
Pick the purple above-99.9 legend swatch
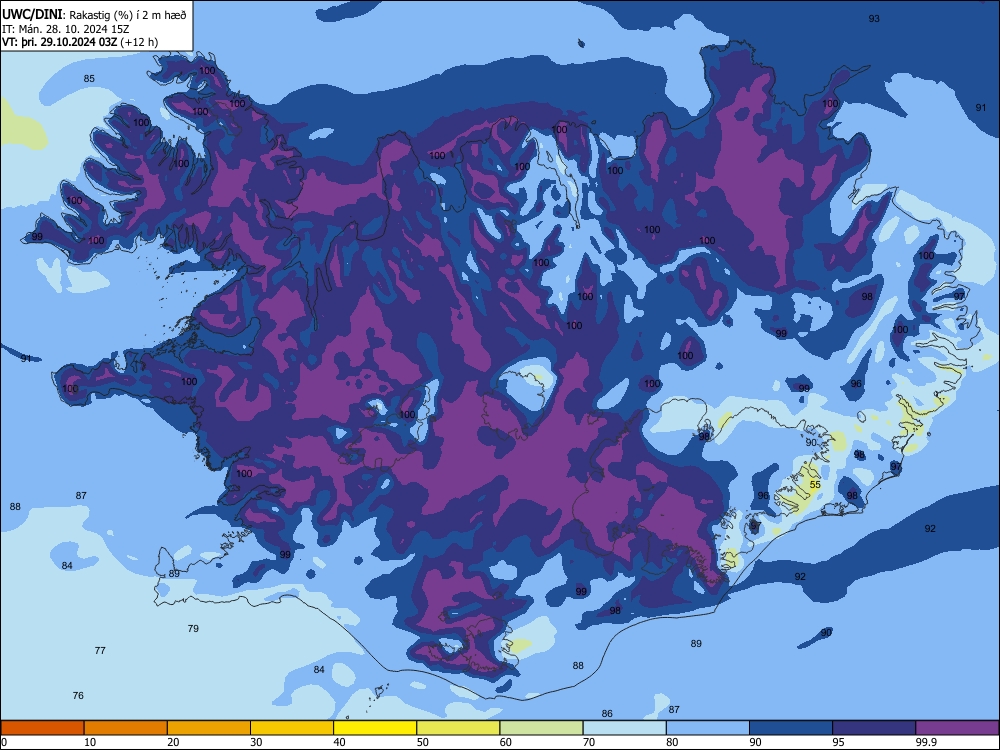tap(957, 728)
